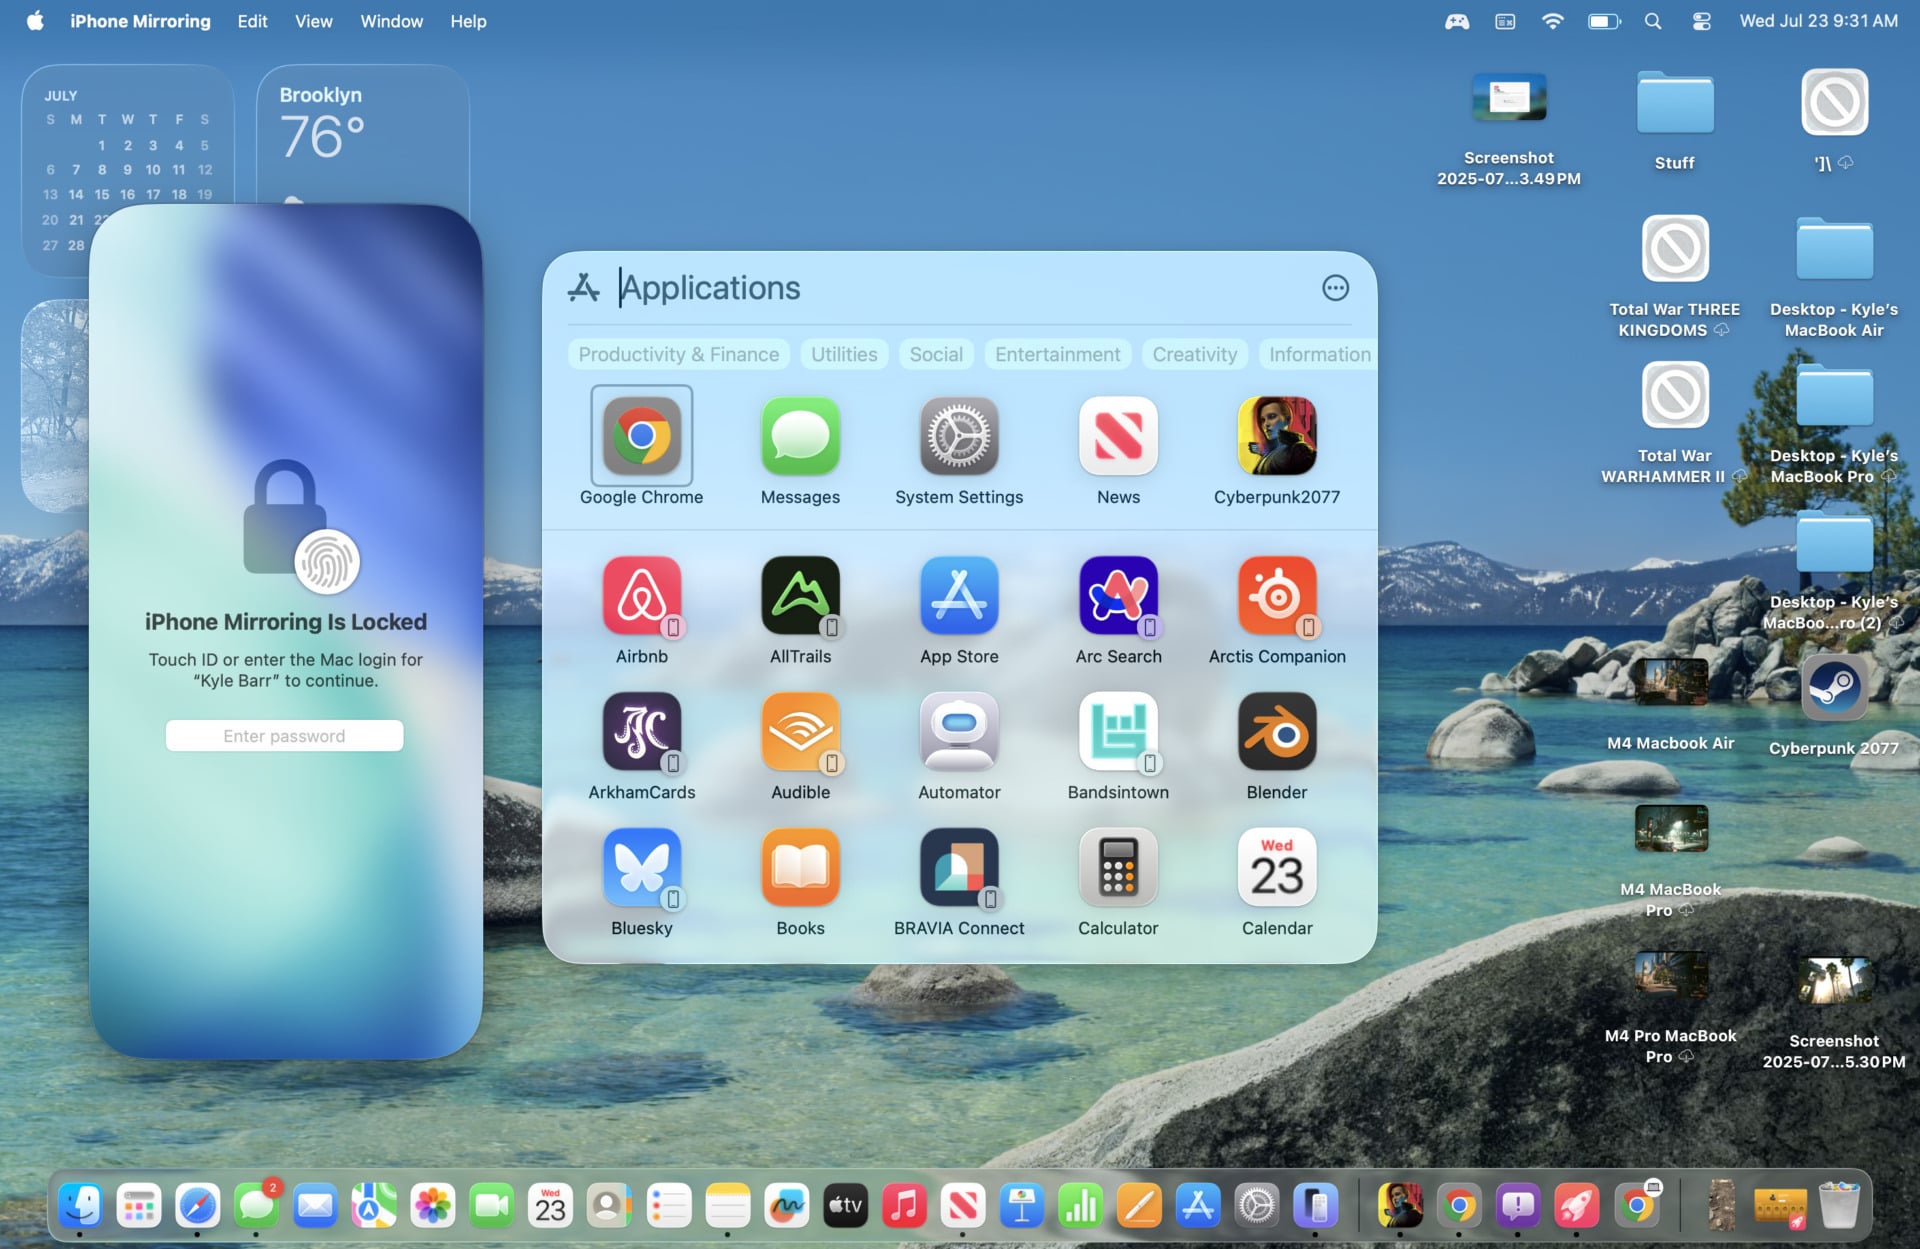Open Mail from the Dock
This screenshot has height=1249, width=1920.
(x=315, y=1206)
